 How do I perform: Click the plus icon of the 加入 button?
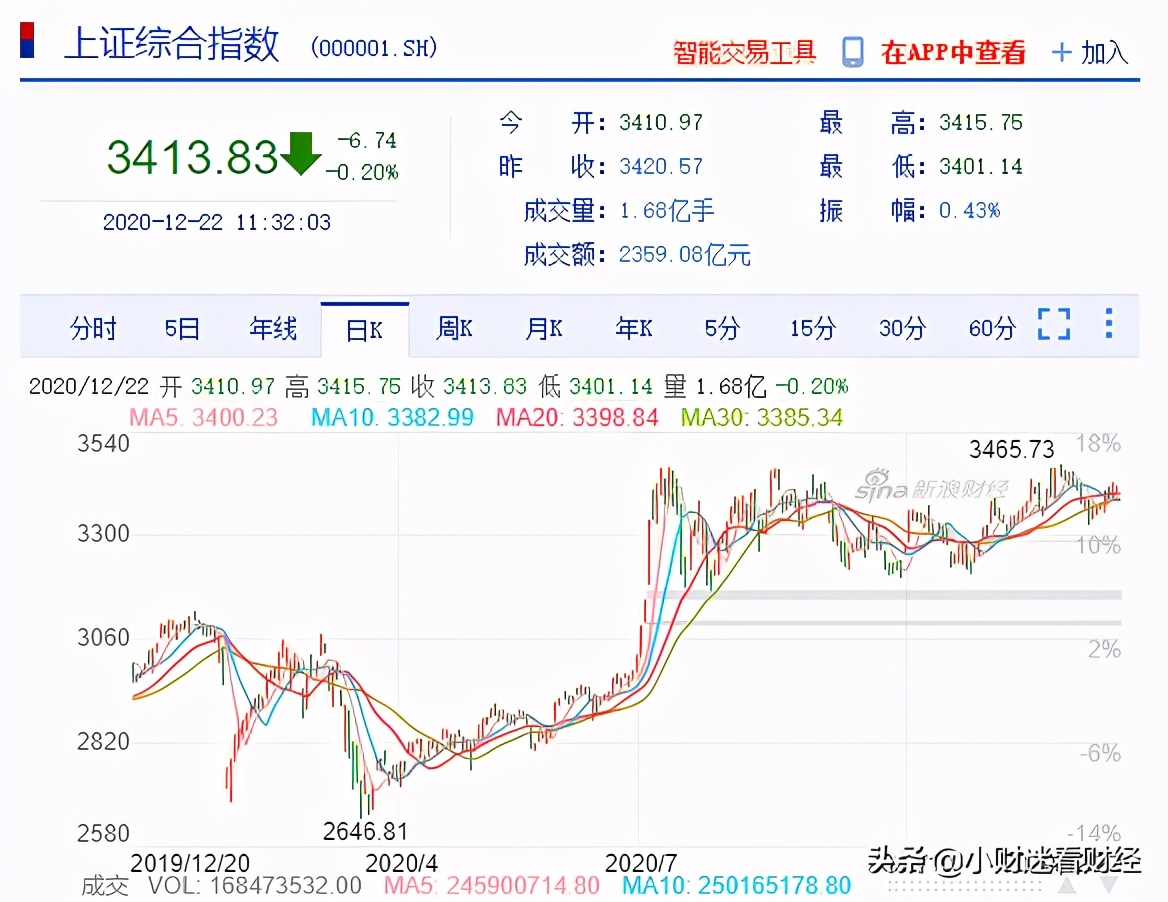click(x=1059, y=53)
